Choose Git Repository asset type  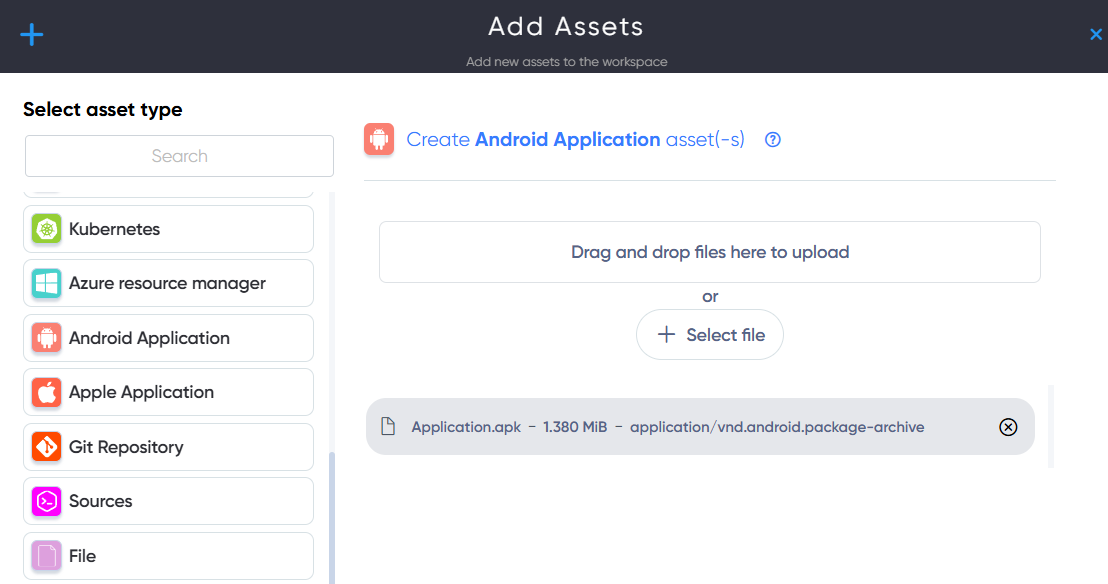168,447
